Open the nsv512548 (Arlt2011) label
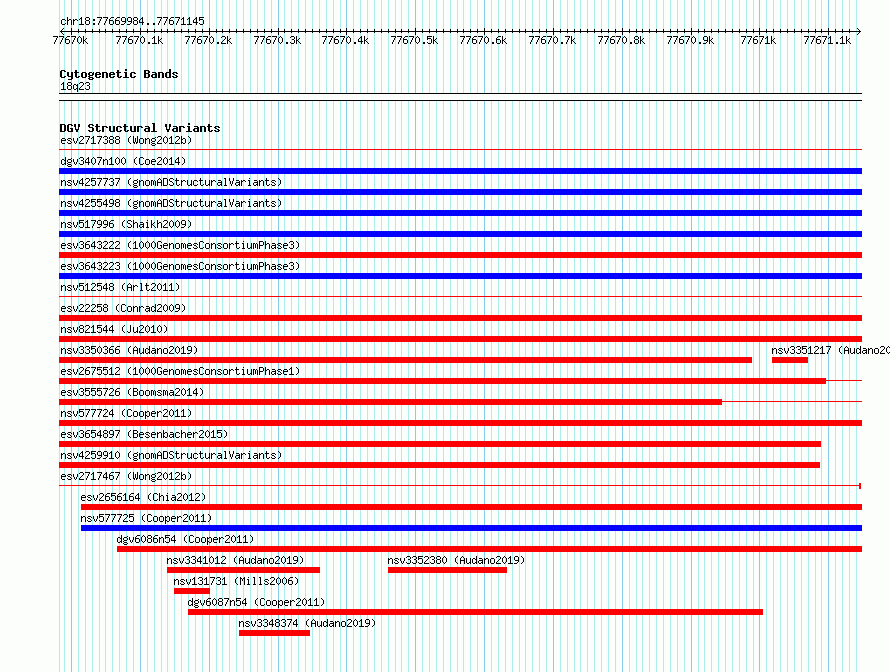 120,287
